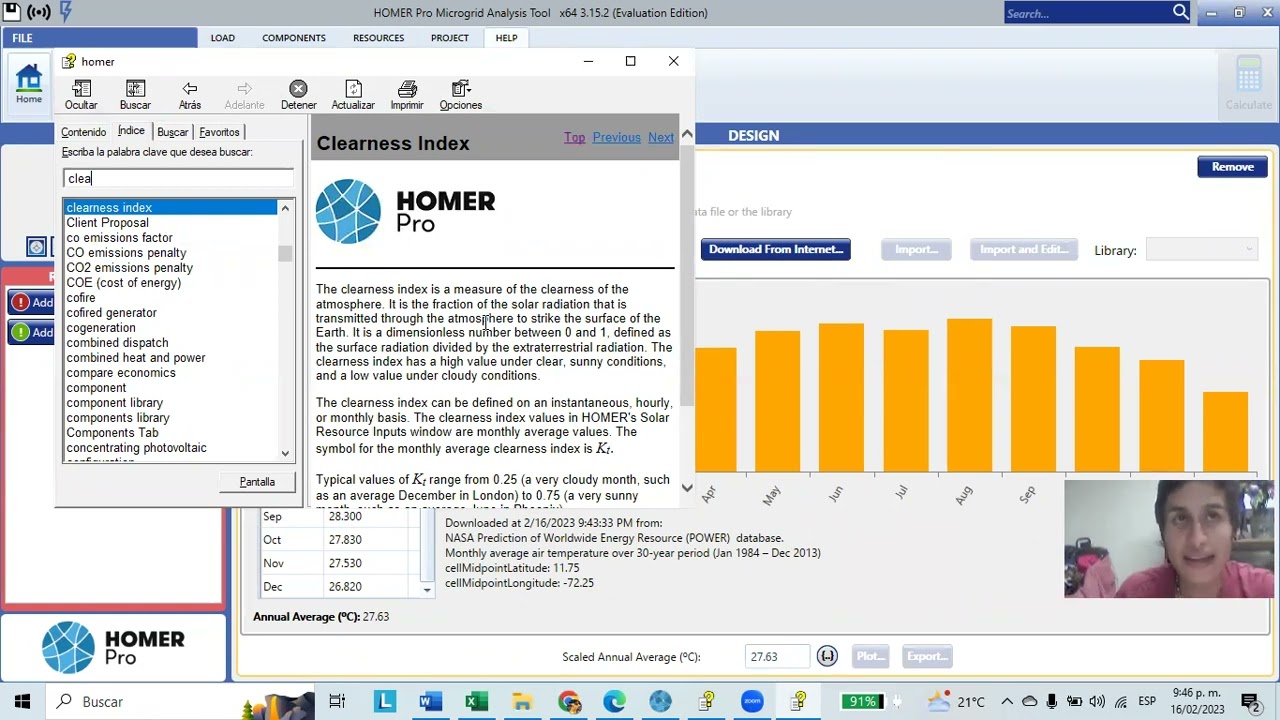1280x720 pixels.
Task: Click the Calculate icon
Action: [1249, 84]
